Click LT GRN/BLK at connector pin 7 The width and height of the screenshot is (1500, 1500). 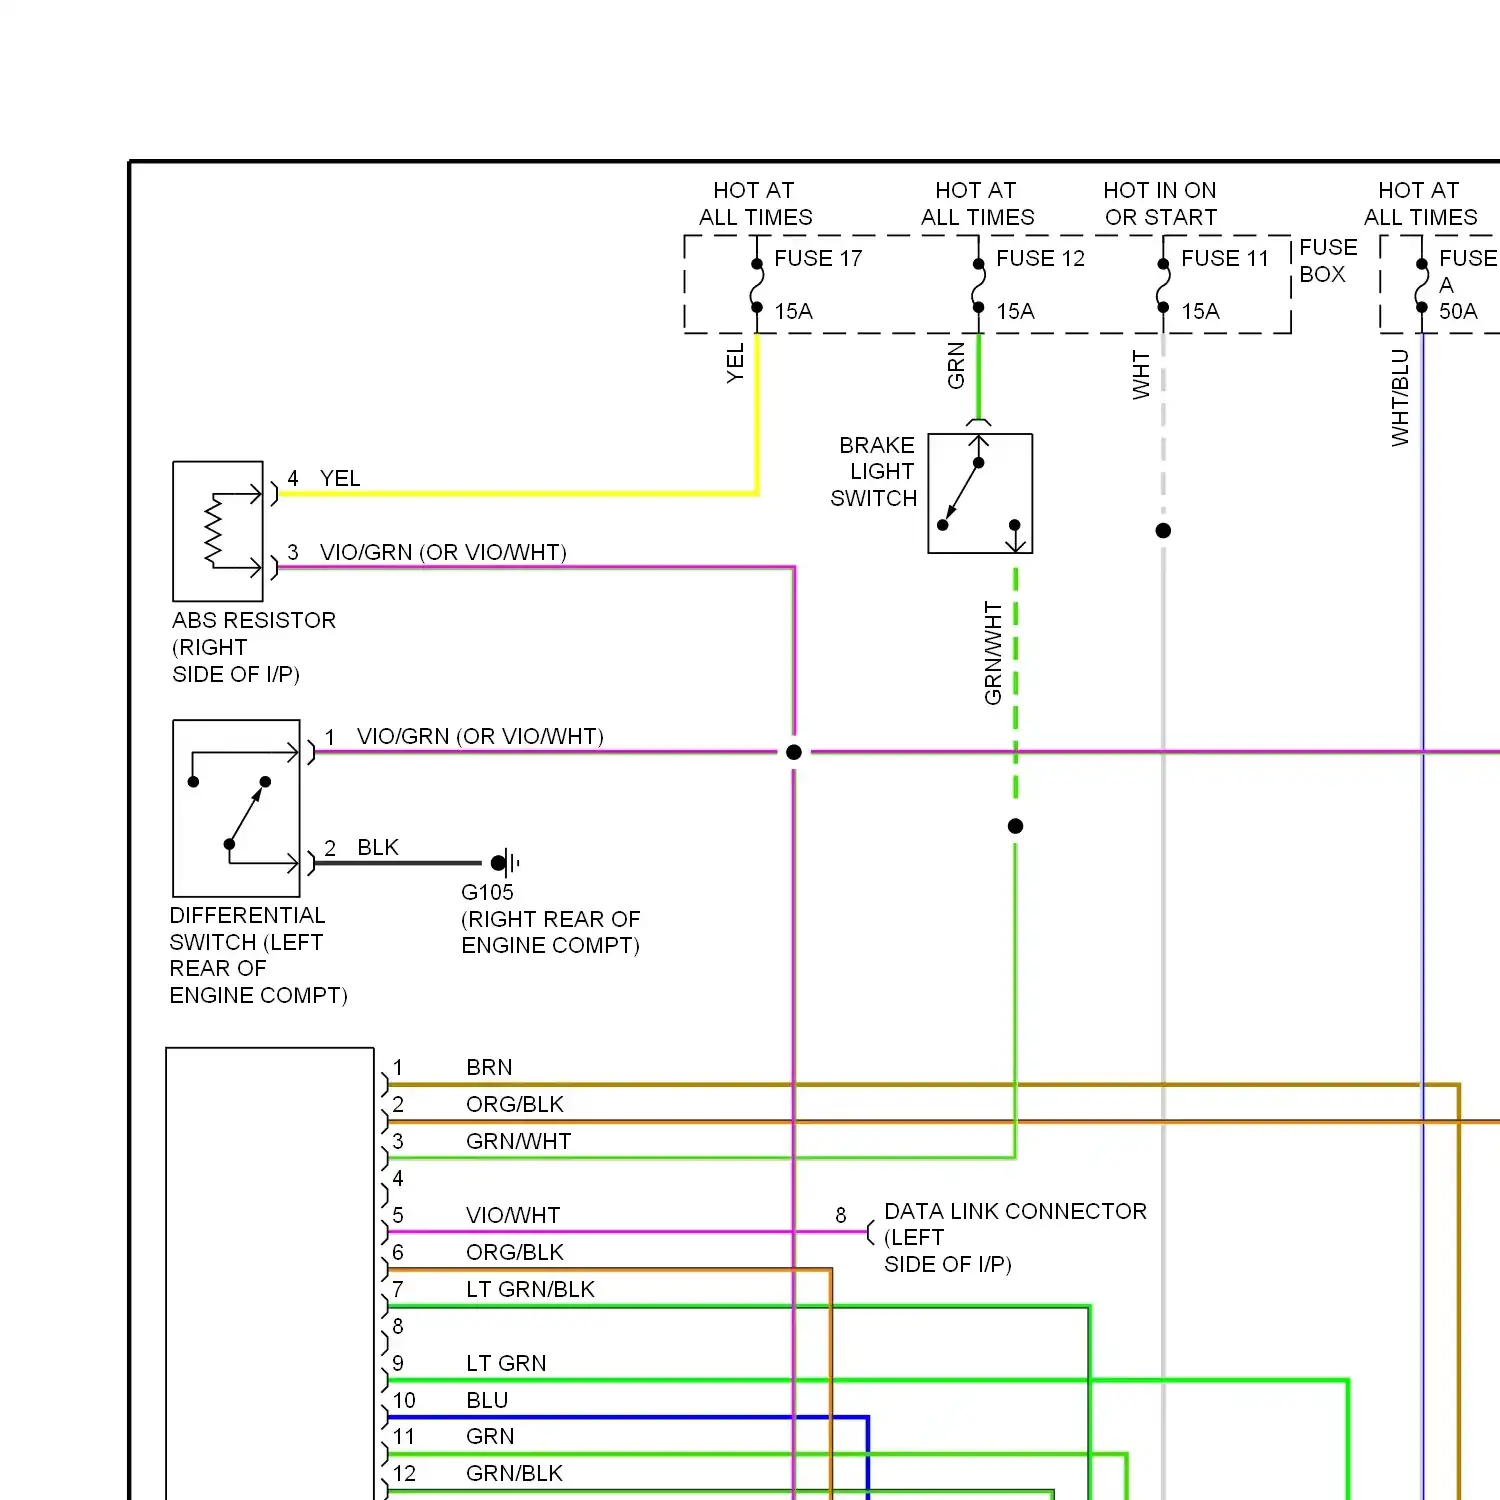530,1289
